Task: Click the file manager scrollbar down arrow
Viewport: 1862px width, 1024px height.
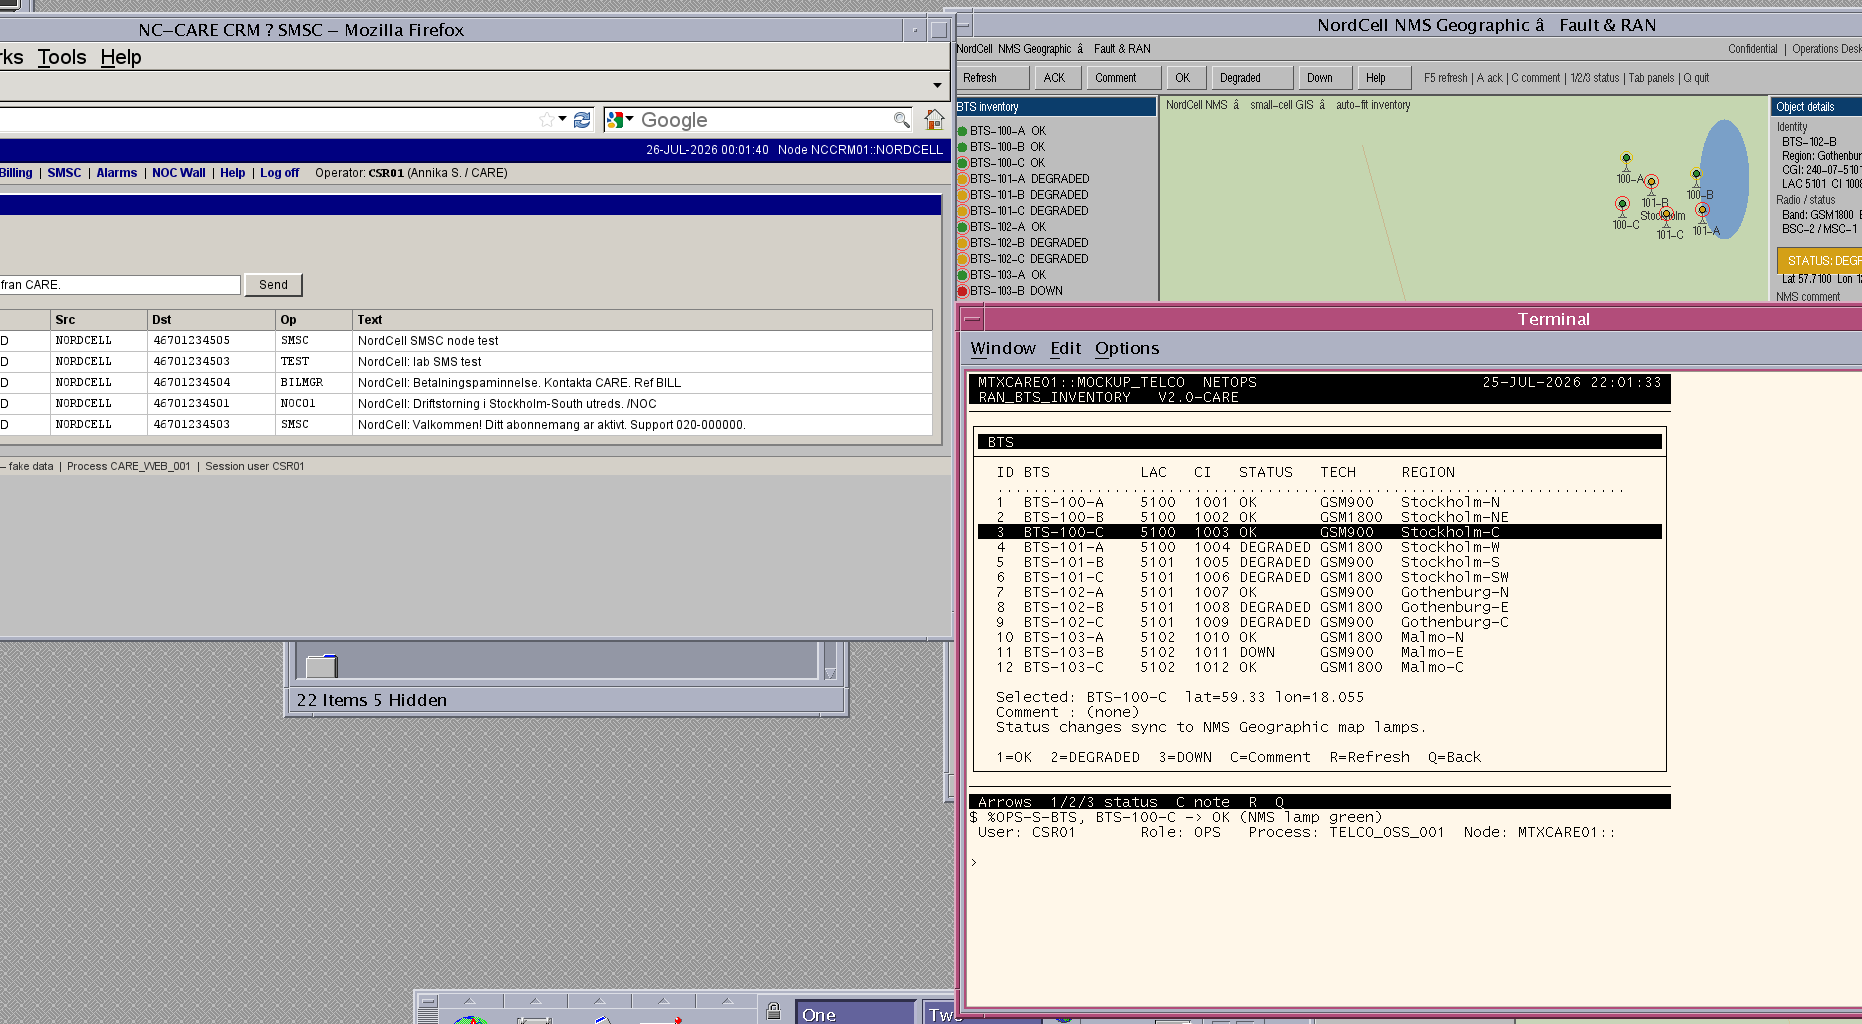Action: [829, 673]
